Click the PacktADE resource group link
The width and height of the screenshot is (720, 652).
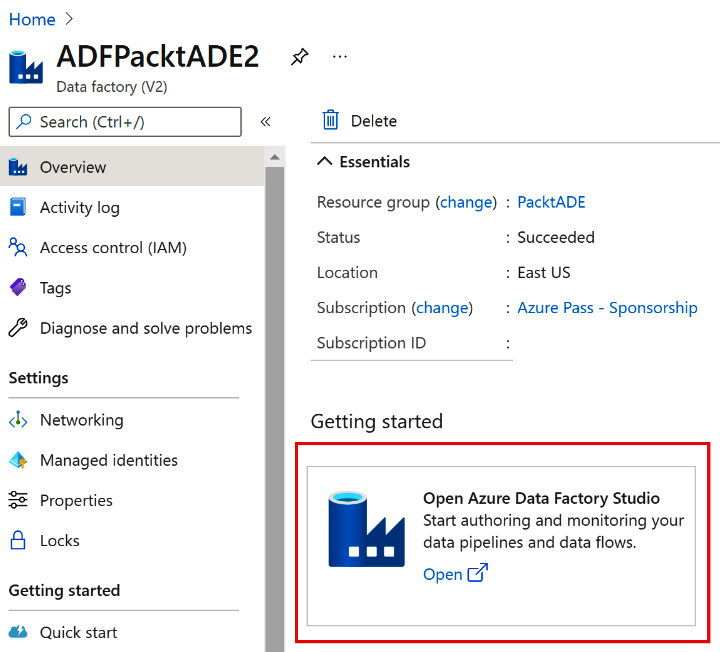551,202
